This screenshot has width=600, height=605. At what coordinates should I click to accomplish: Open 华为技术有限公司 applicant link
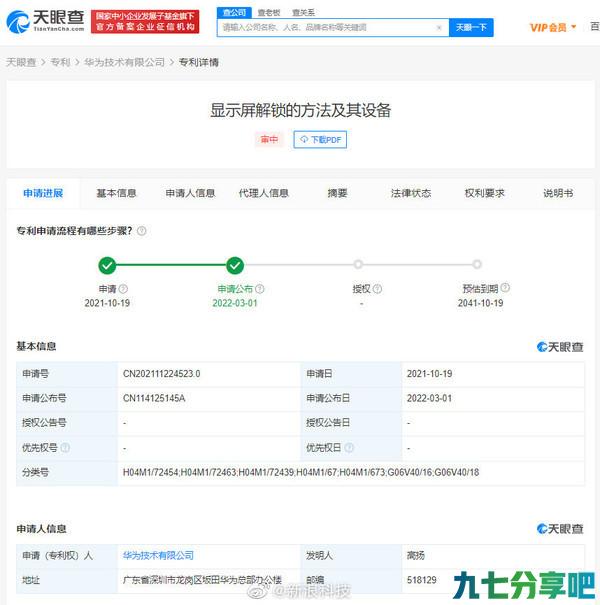(158, 556)
